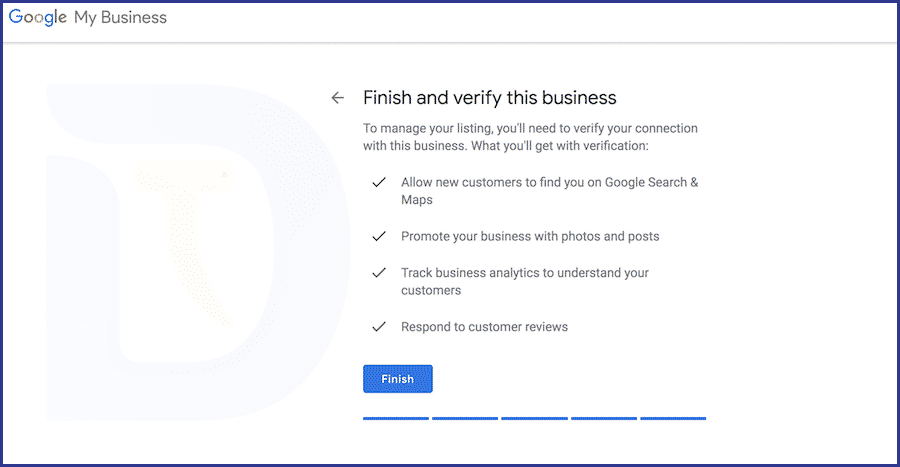Click the large D-shaped background illustration
Image resolution: width=900 pixels, height=467 pixels.
tap(198, 252)
